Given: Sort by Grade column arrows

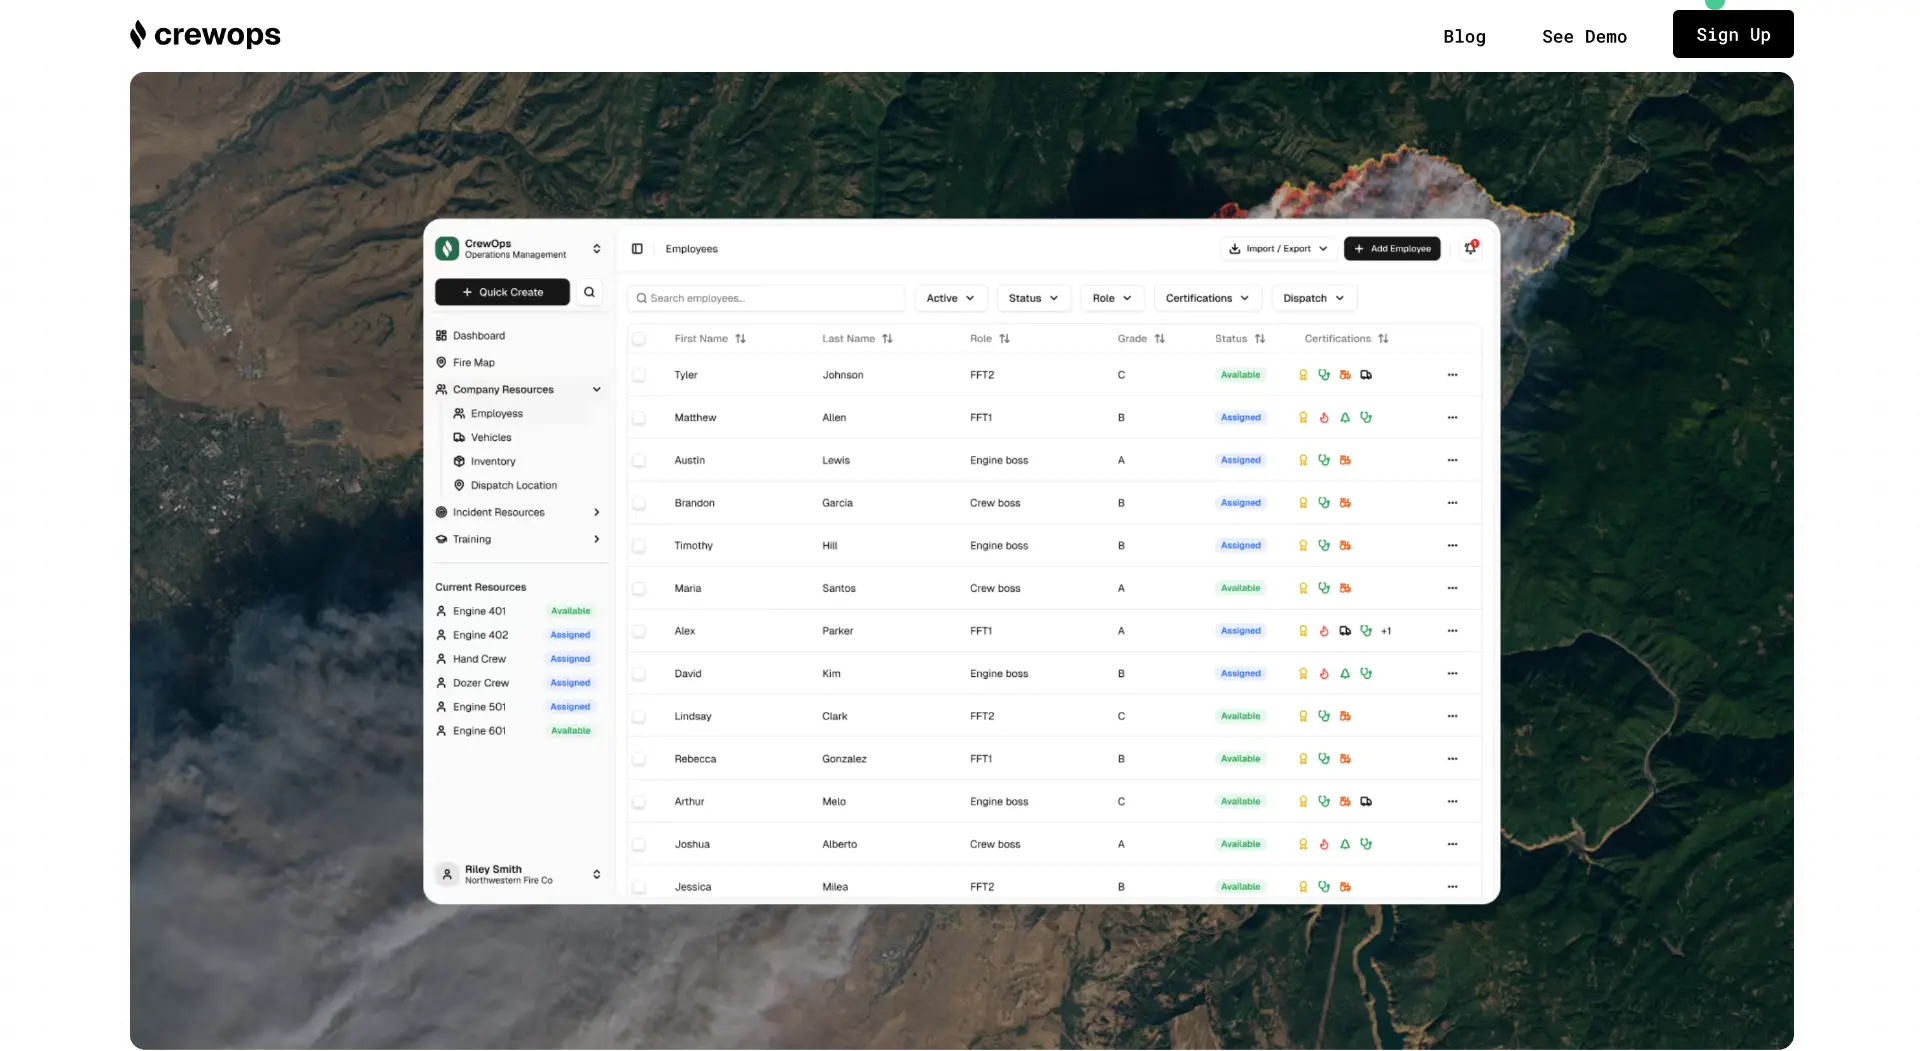Looking at the screenshot, I should [1160, 339].
